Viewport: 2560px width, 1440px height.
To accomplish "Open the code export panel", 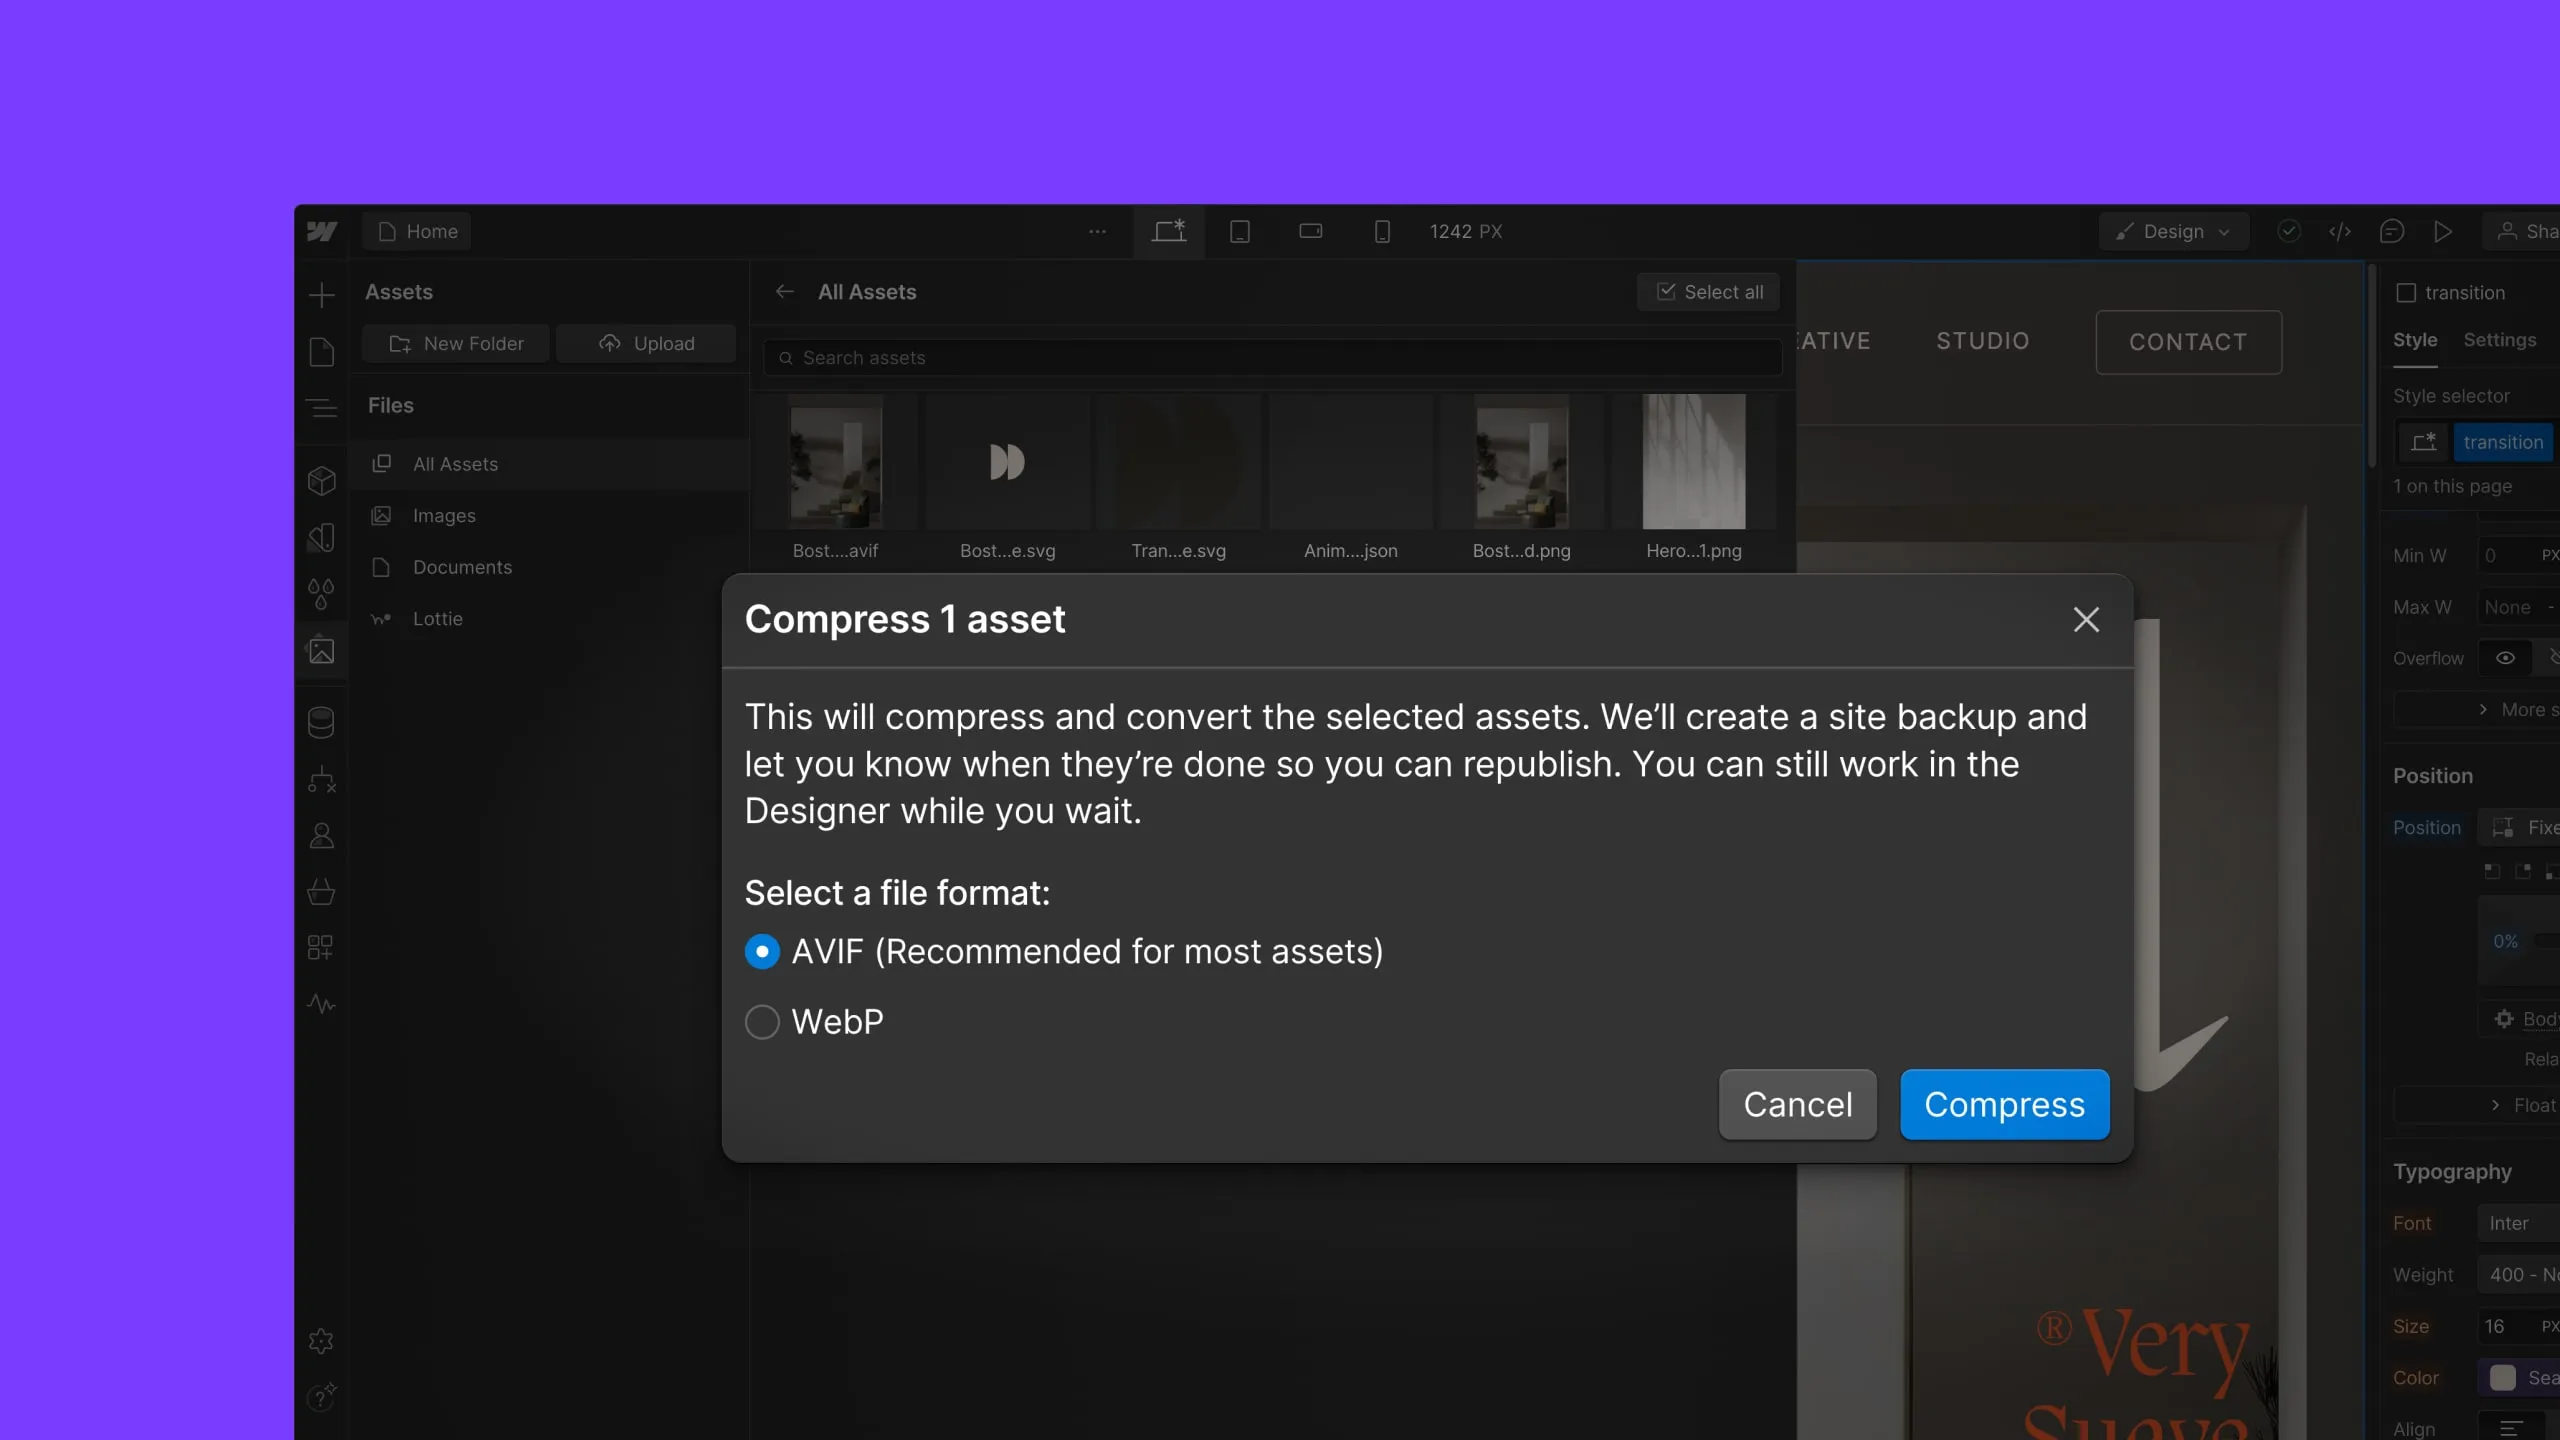I will point(2341,231).
